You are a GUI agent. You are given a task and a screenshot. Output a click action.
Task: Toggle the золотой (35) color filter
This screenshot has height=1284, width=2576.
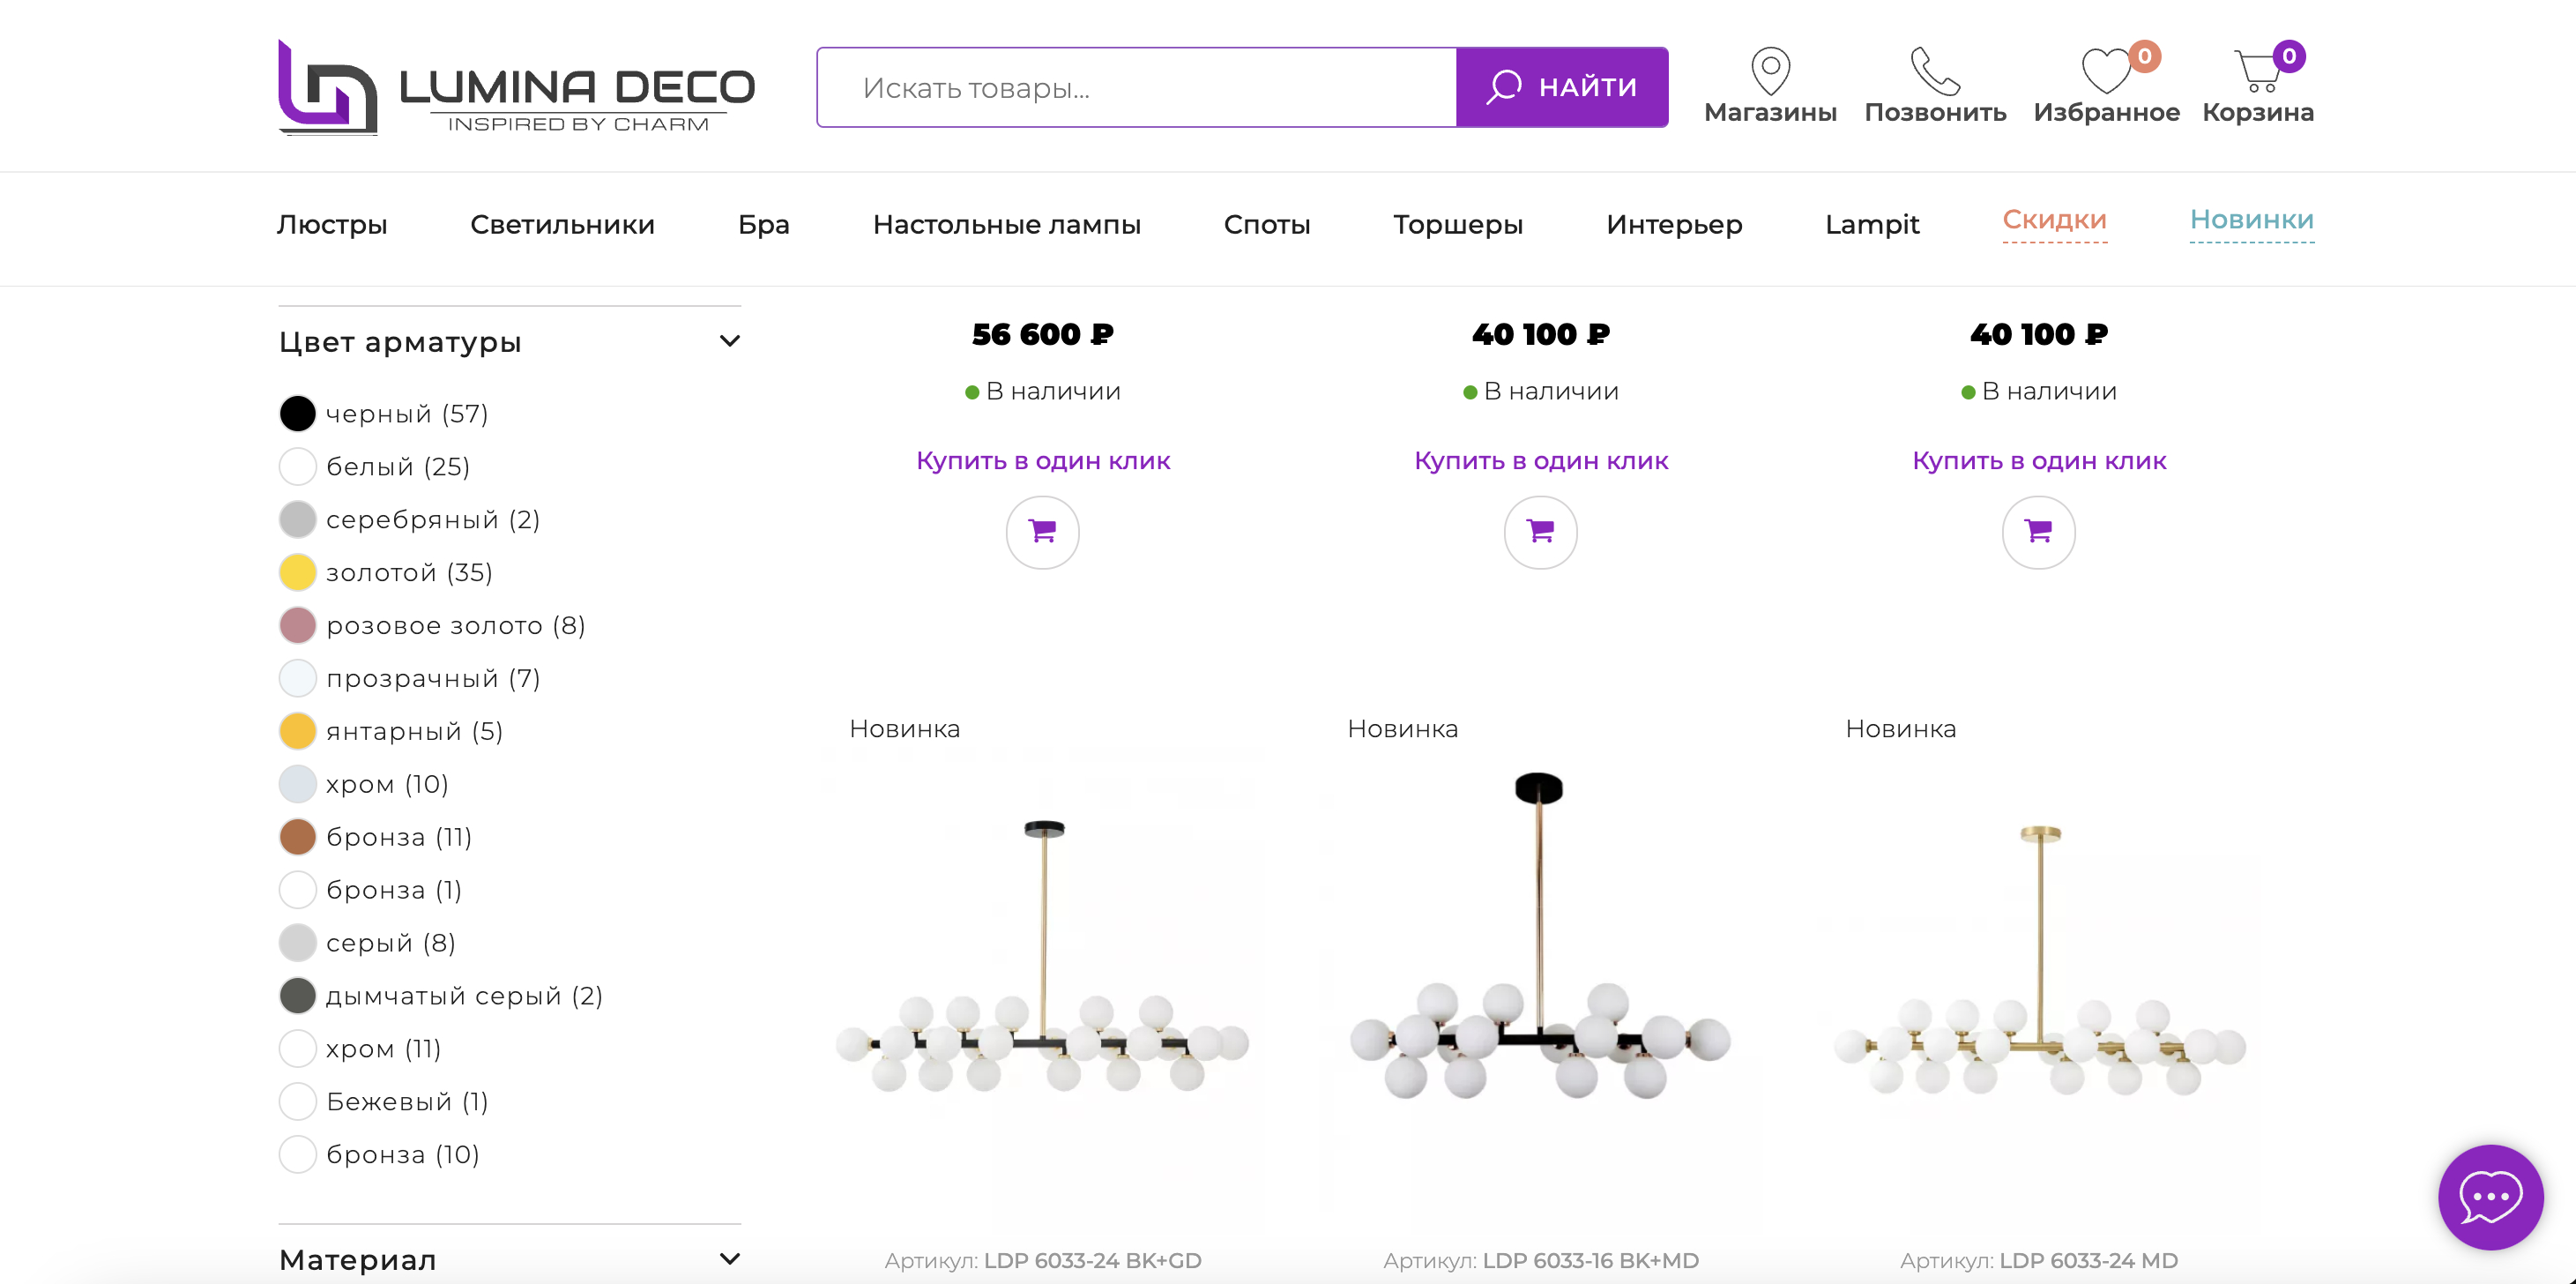coord(298,573)
